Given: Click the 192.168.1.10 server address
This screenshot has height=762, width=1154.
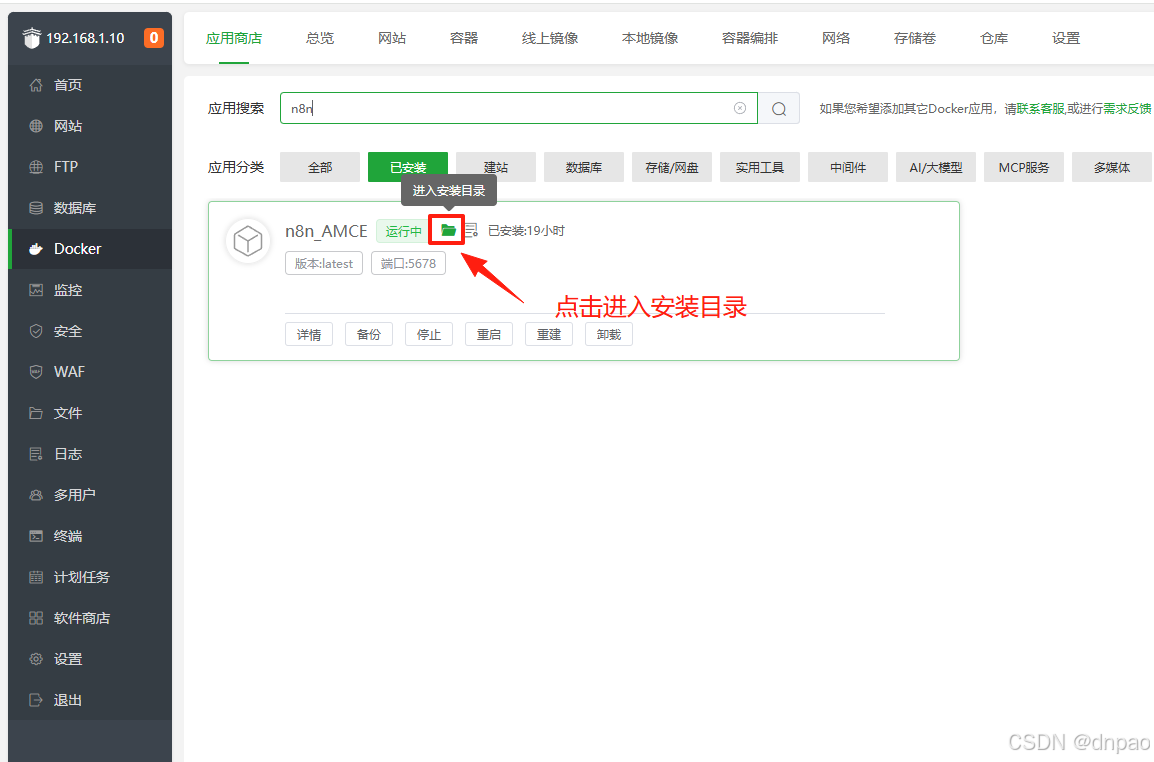Looking at the screenshot, I should (85, 38).
